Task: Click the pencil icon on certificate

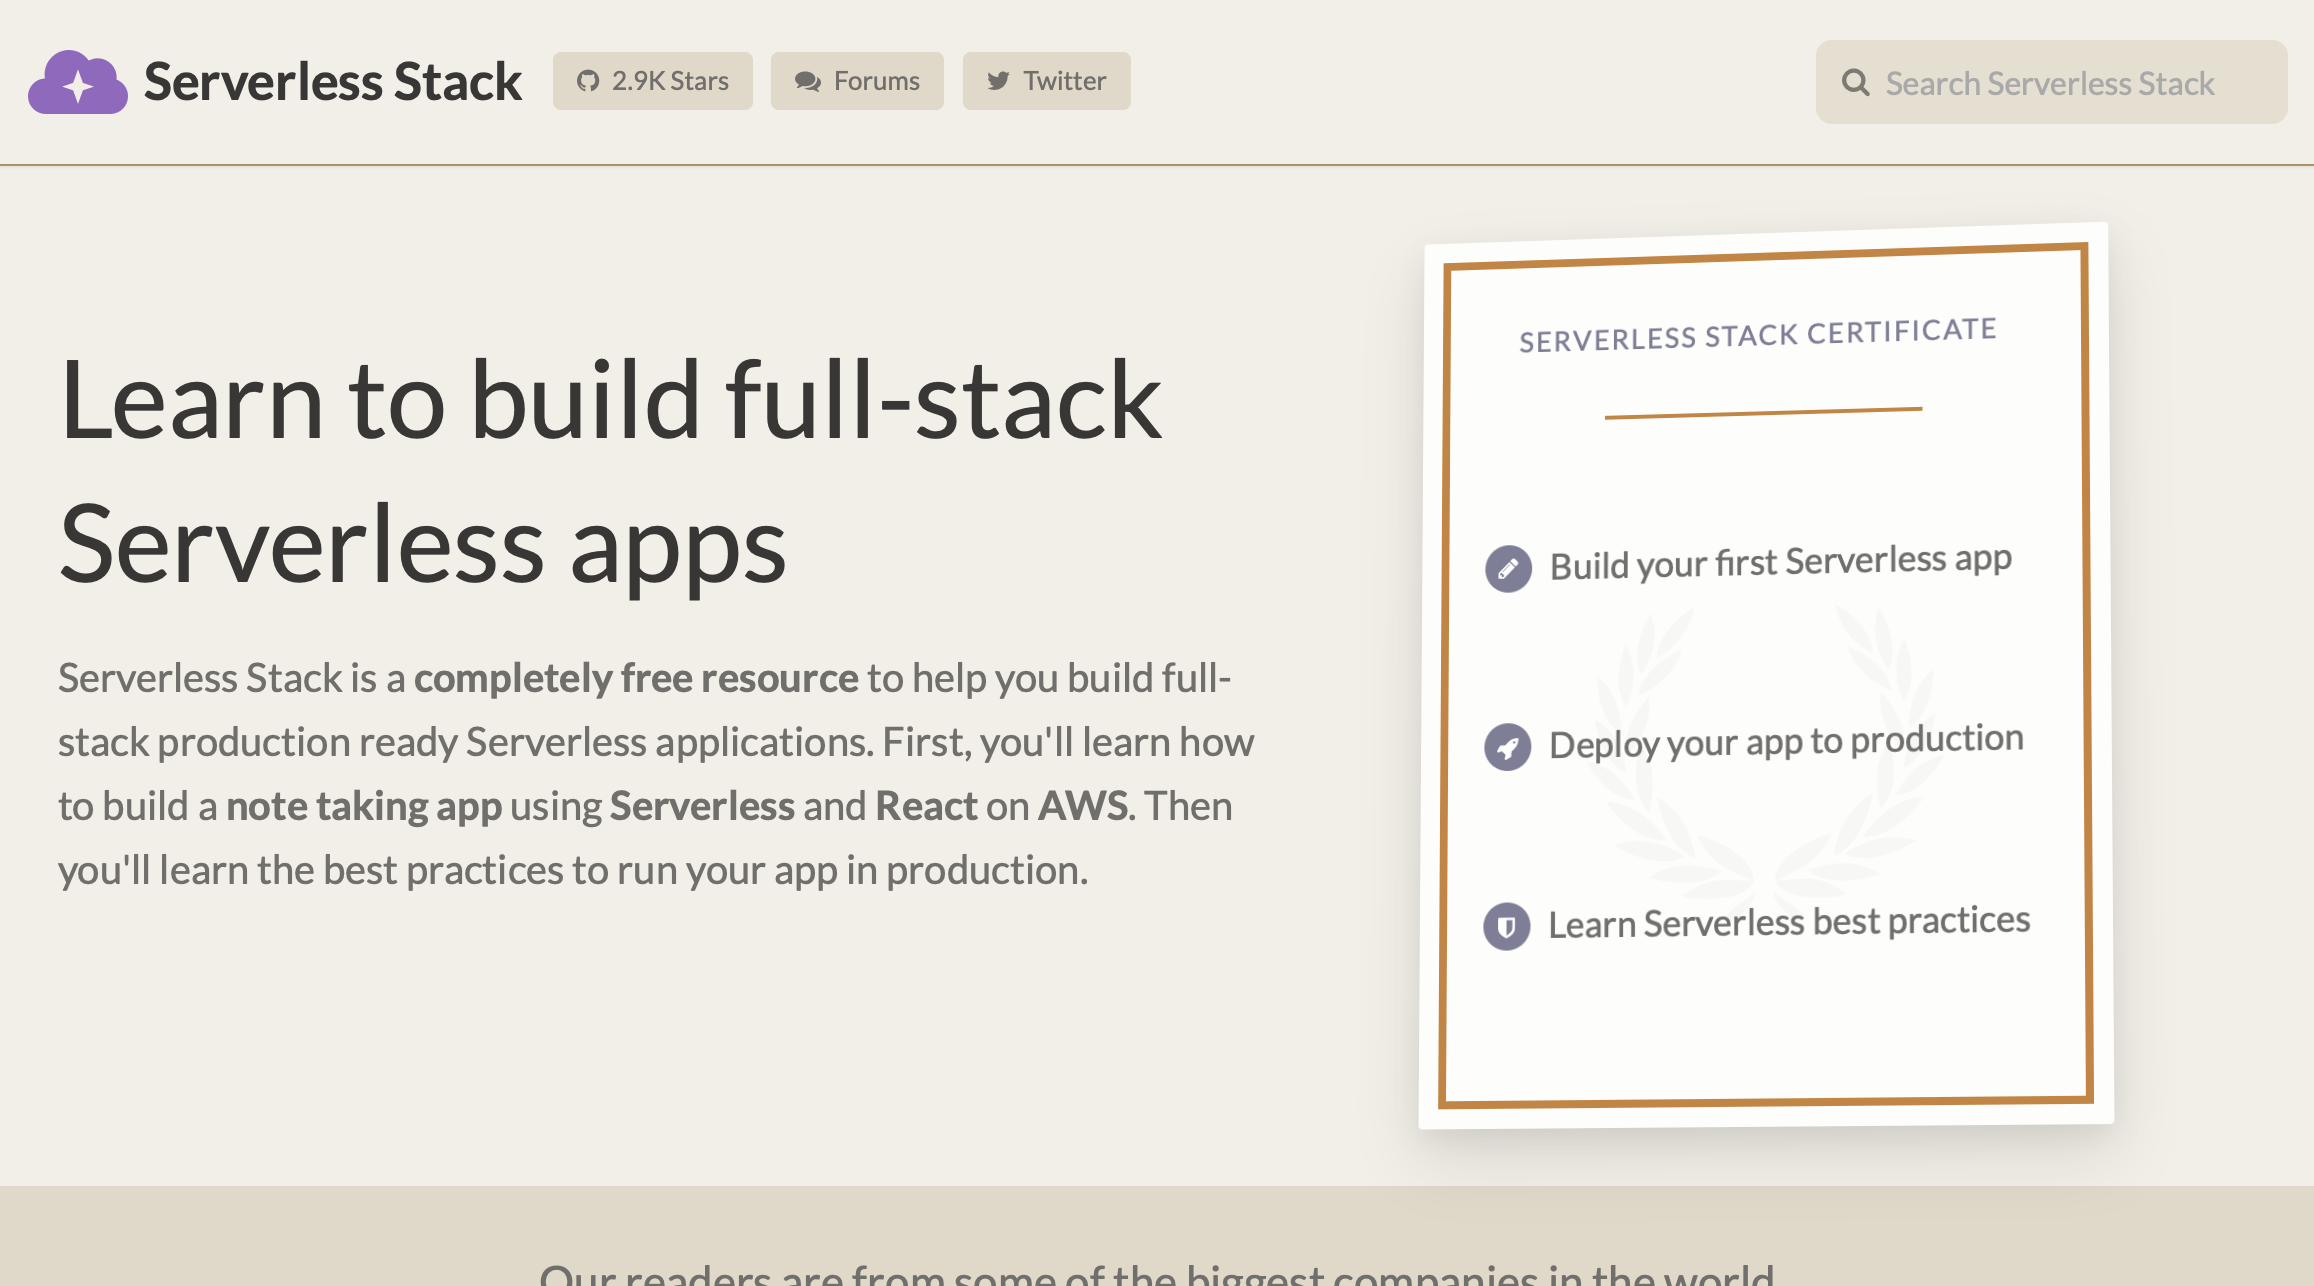Action: [x=1508, y=569]
